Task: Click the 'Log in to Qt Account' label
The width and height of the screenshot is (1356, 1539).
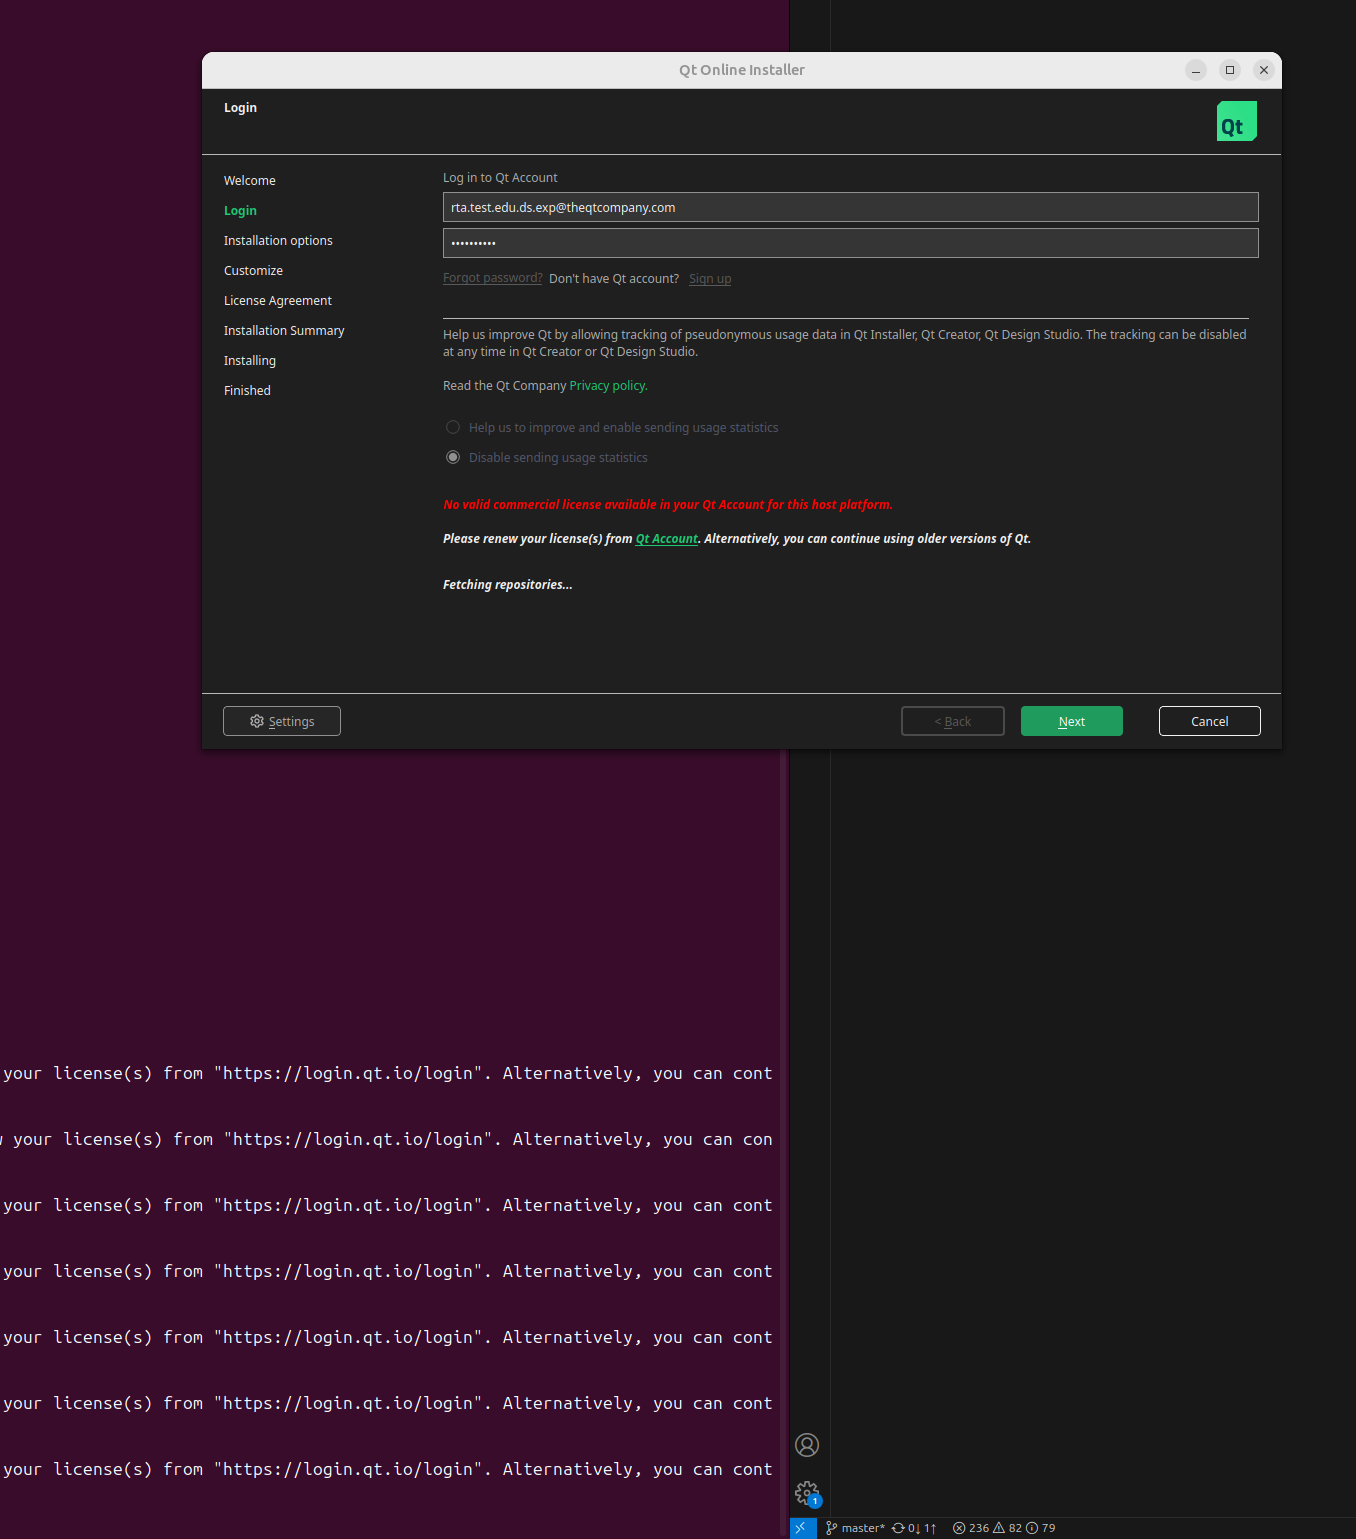Action: pyautogui.click(x=500, y=178)
